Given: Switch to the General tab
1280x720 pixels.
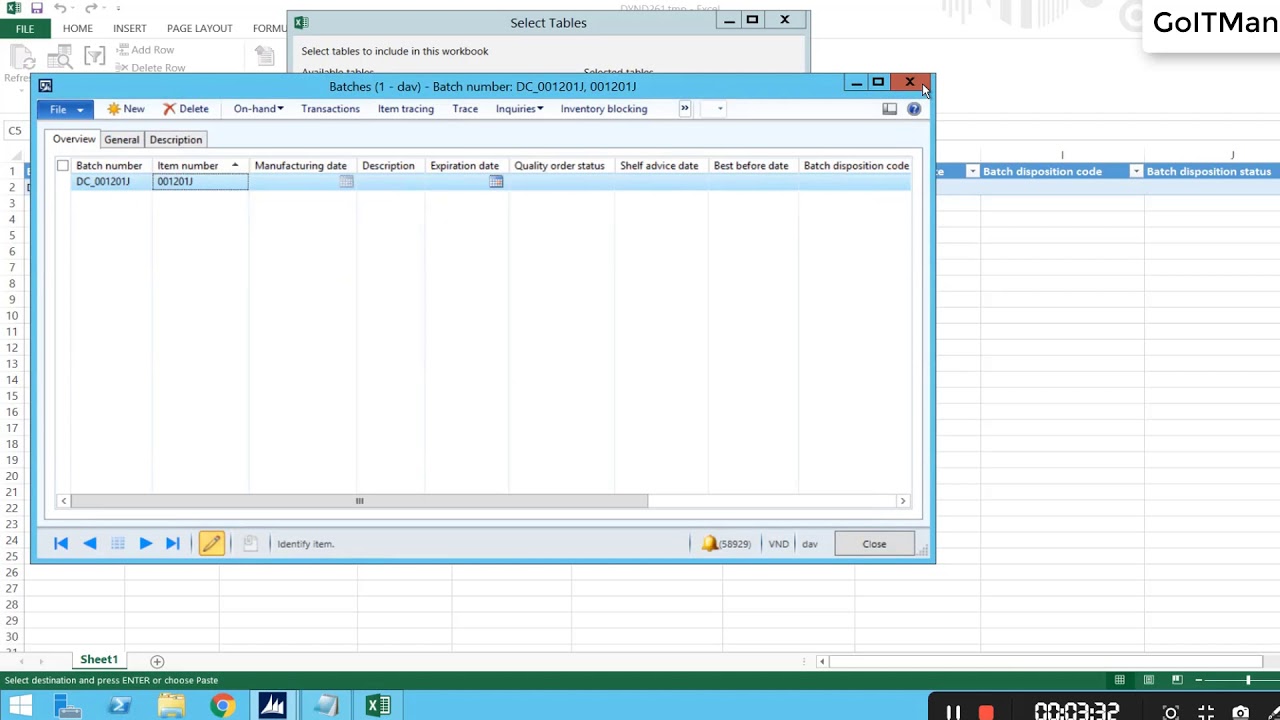Looking at the screenshot, I should coord(122,140).
